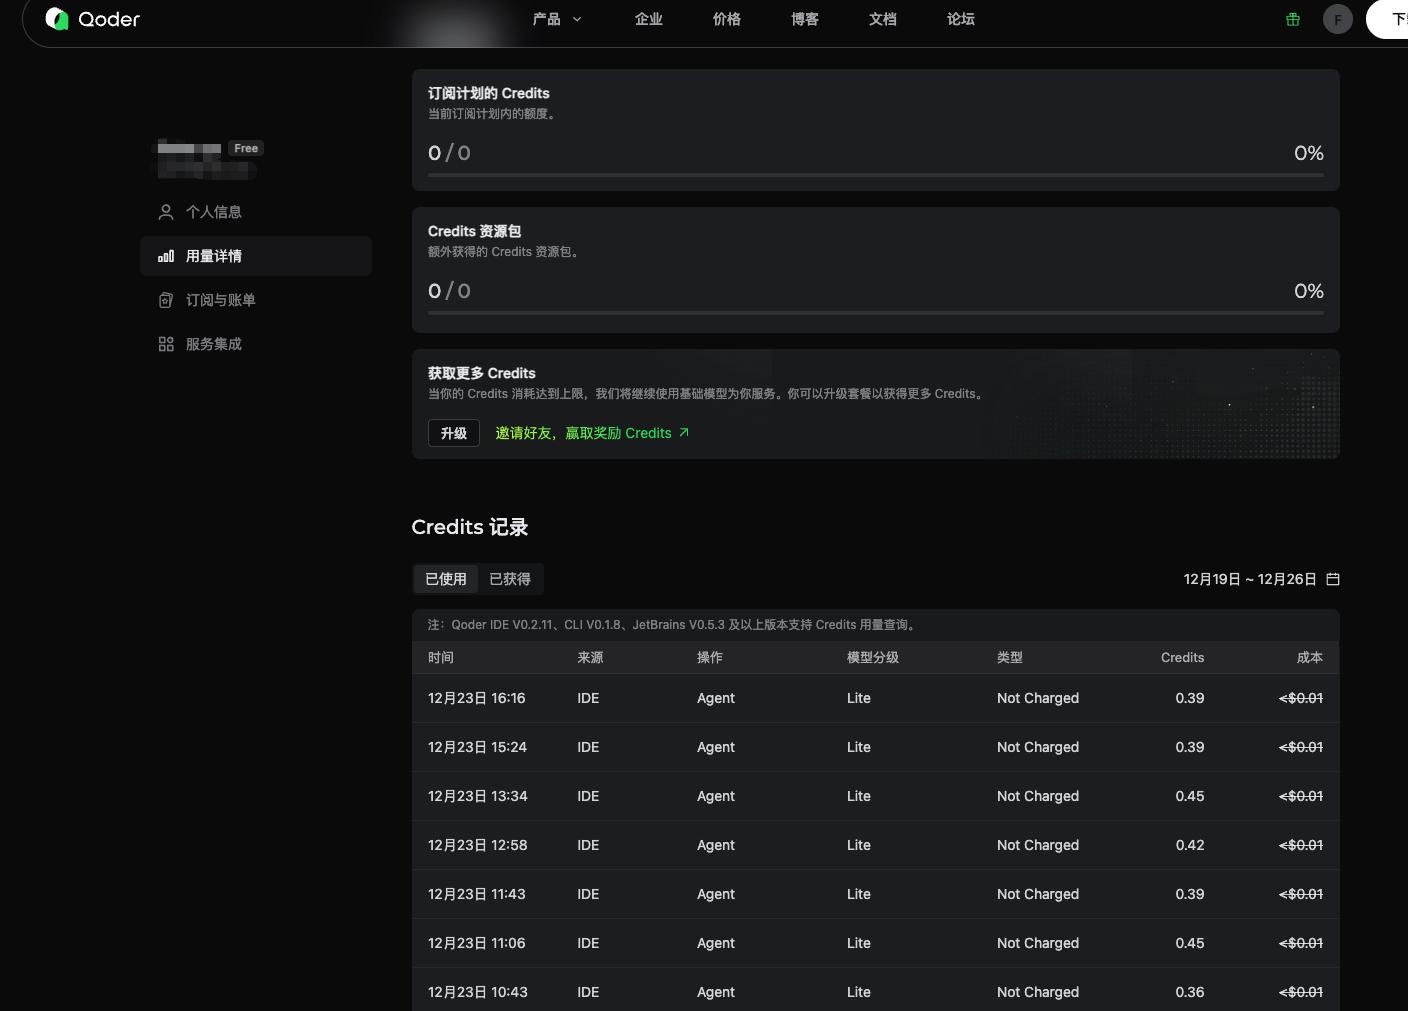This screenshot has width=1408, height=1011.
Task: Click the 服务集成 grid icon
Action: tap(166, 344)
